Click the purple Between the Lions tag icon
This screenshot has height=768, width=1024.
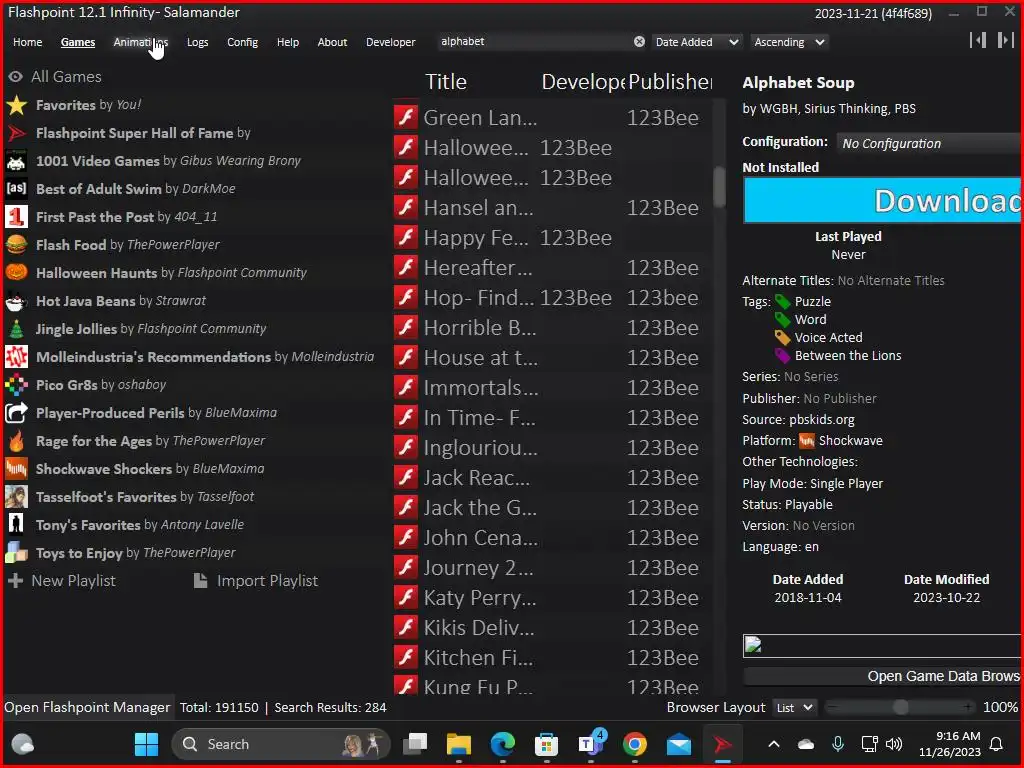click(x=782, y=356)
